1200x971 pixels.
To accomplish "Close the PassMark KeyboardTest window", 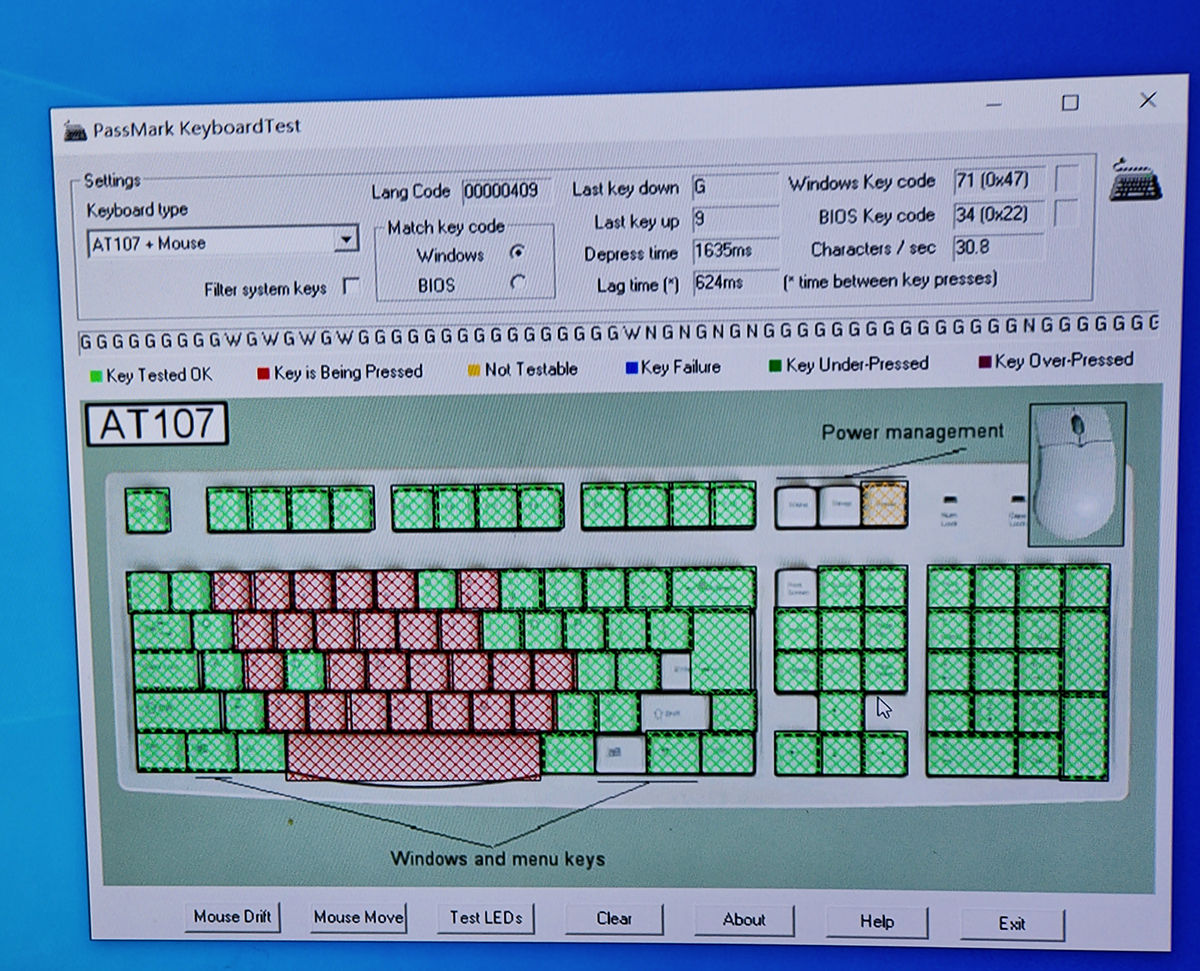I will [1148, 100].
